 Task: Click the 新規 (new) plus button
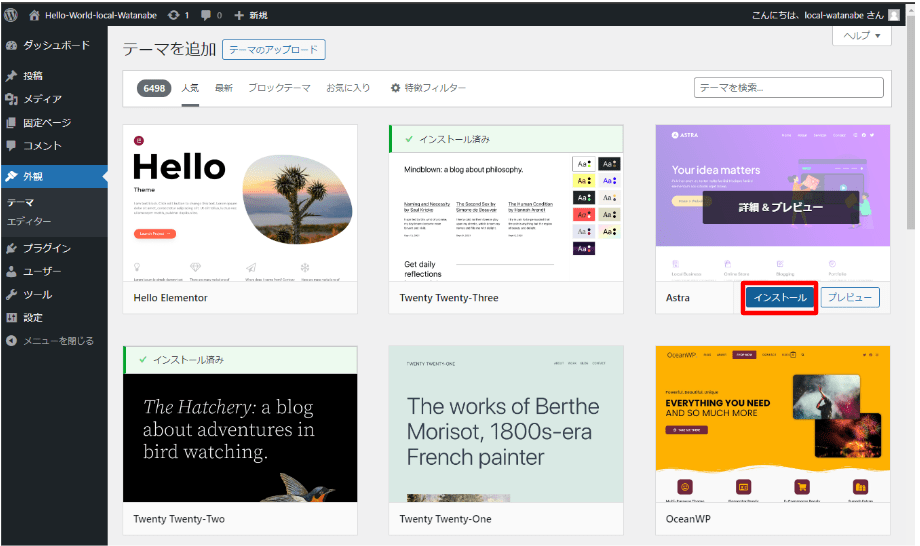[251, 15]
